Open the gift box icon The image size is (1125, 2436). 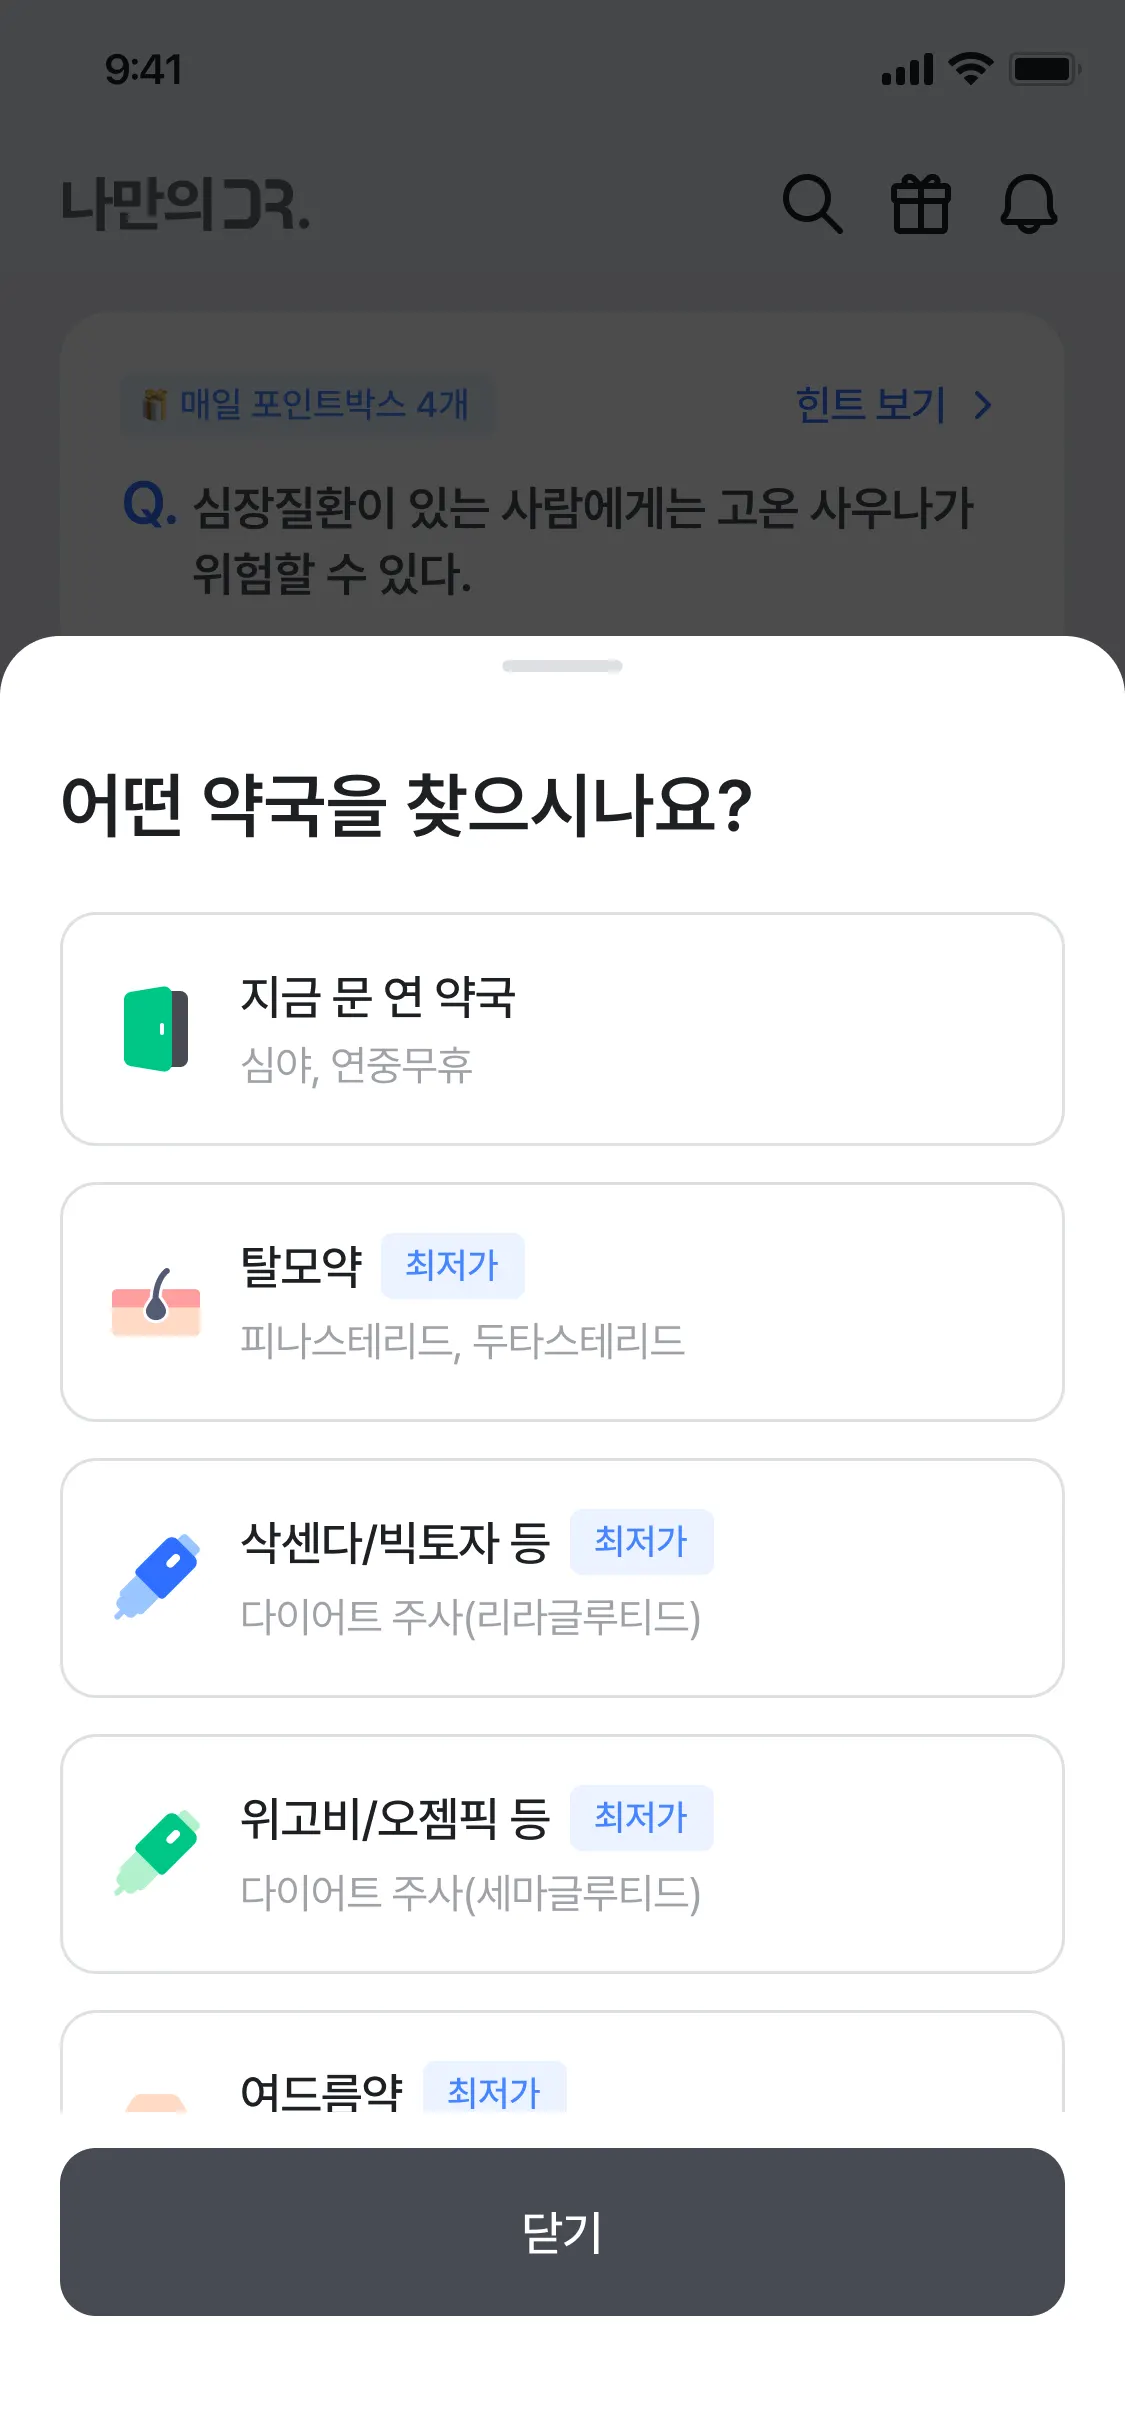tap(920, 204)
